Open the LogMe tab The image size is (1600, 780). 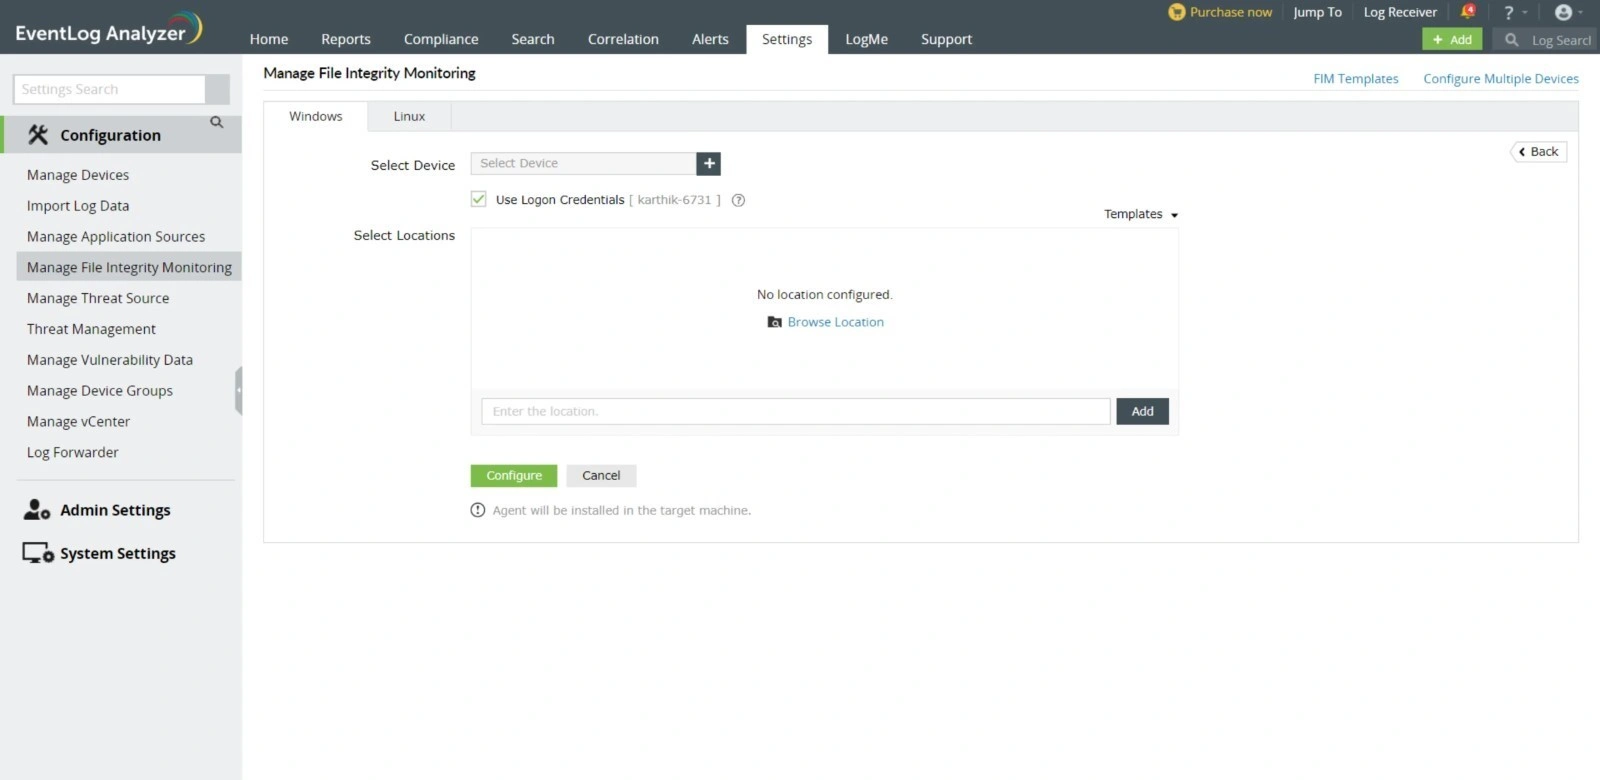866,39
